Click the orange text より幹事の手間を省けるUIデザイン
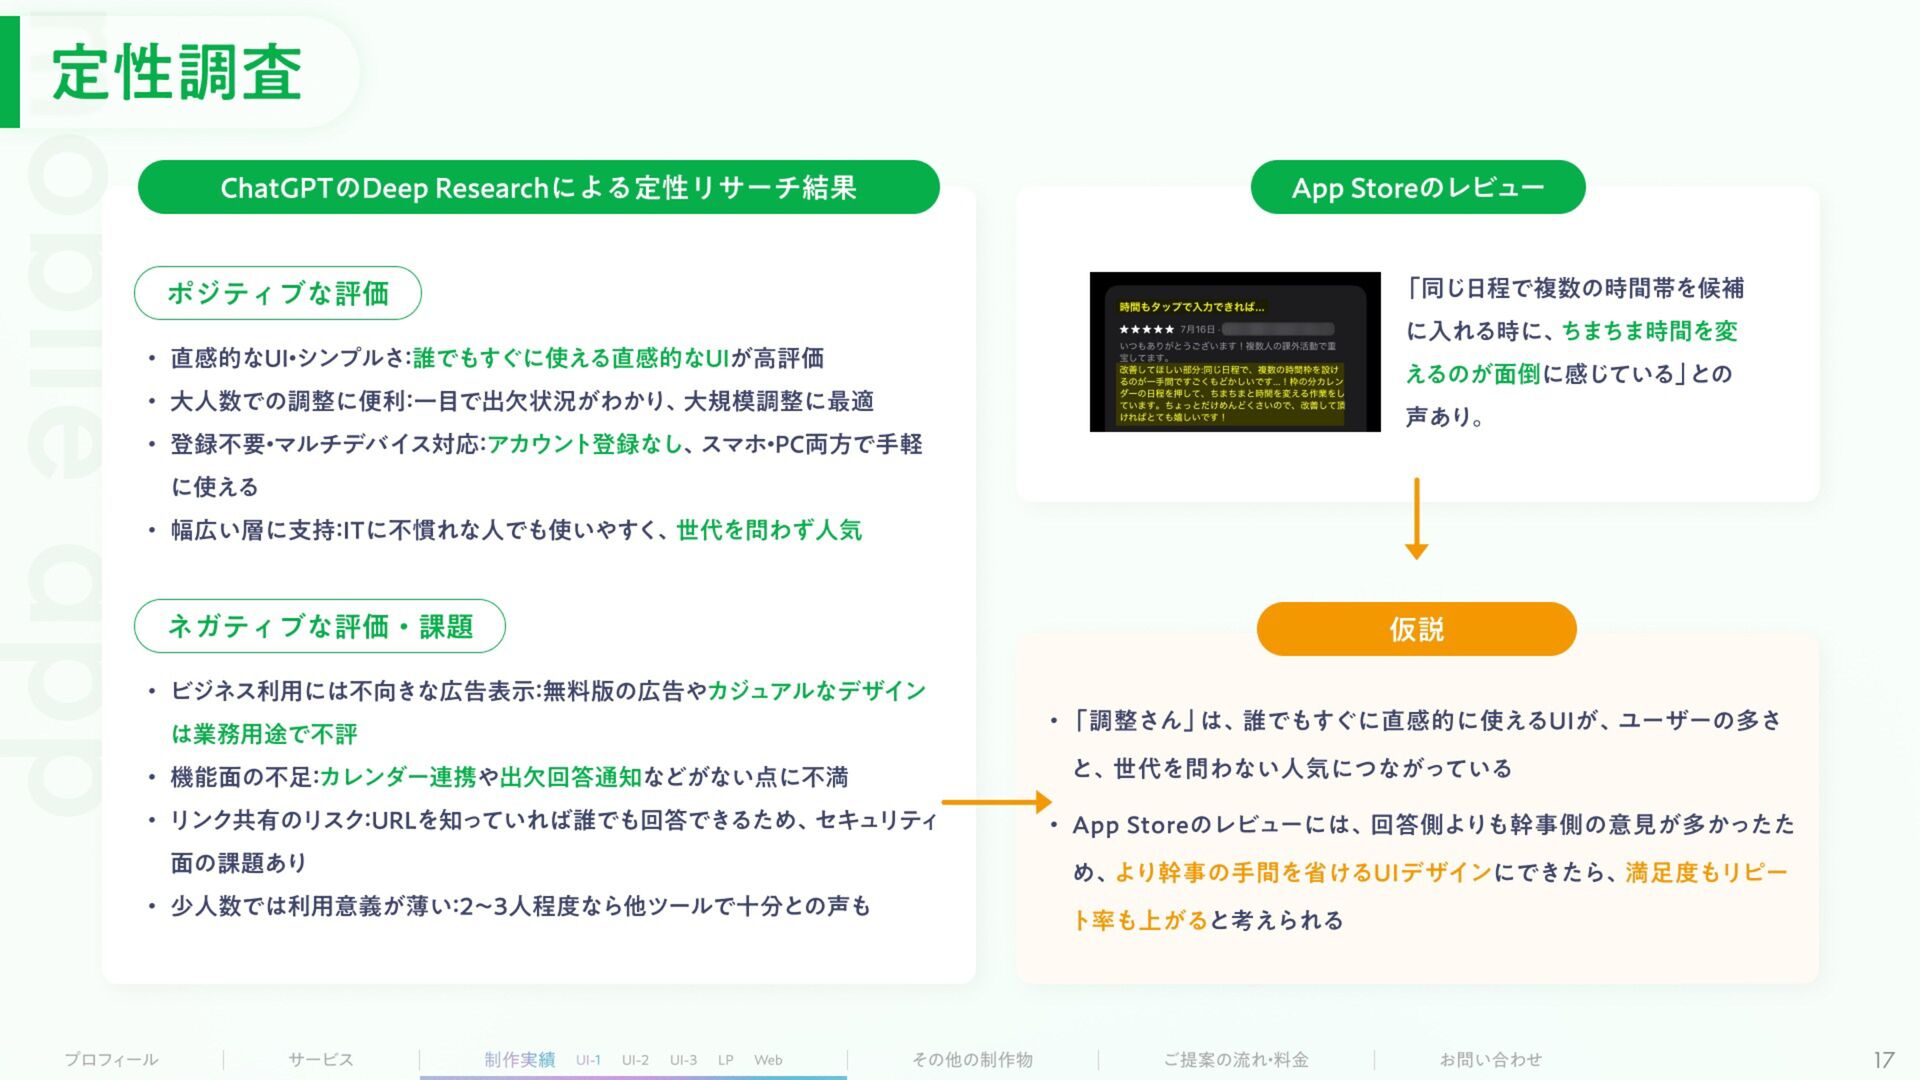 click(x=1303, y=872)
